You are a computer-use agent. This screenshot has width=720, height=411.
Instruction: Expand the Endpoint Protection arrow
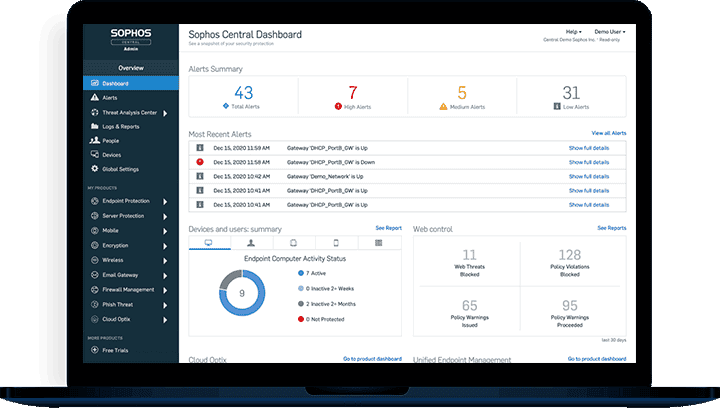click(x=165, y=202)
